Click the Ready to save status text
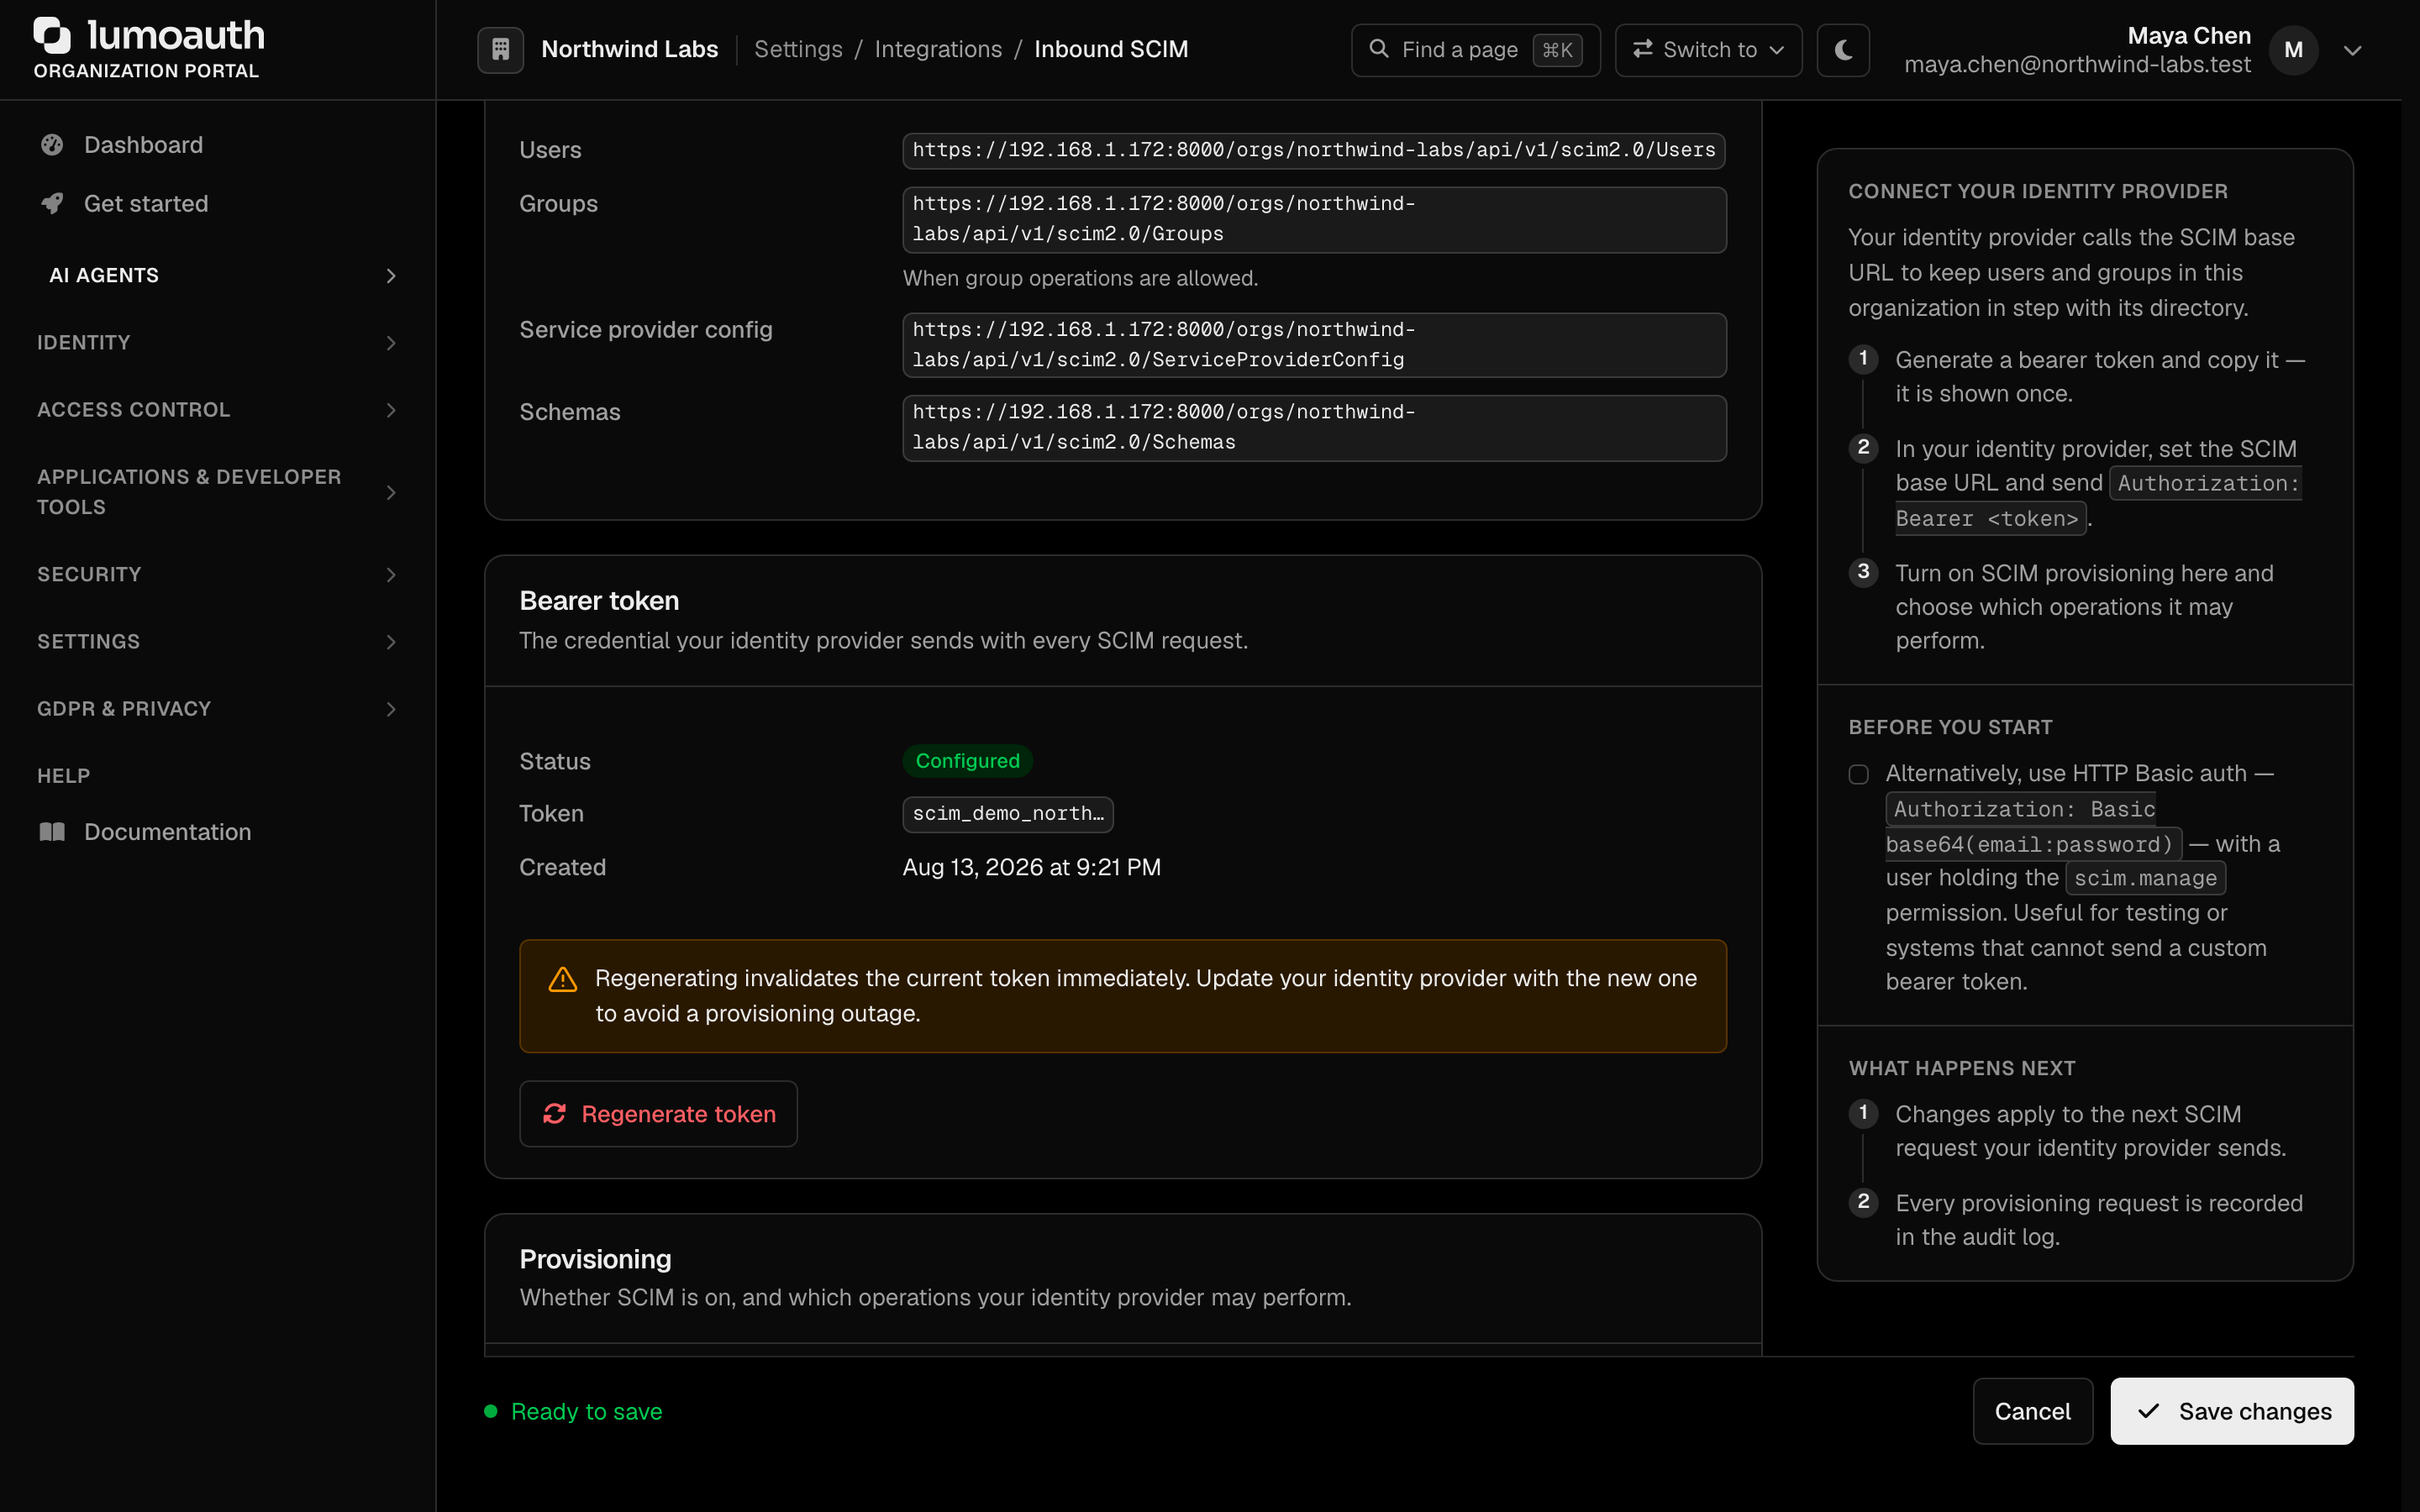The height and width of the screenshot is (1512, 2420). [x=586, y=1411]
